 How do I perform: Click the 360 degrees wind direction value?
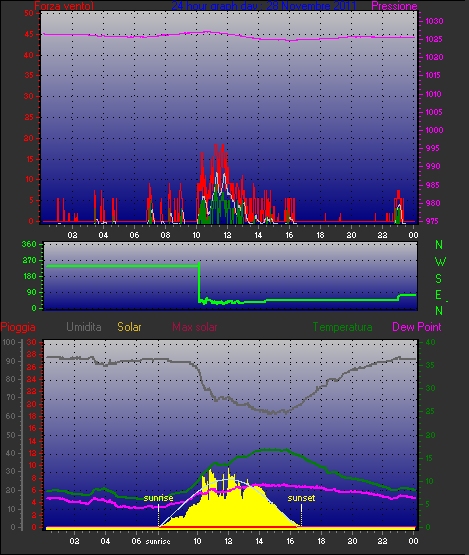tap(29, 244)
